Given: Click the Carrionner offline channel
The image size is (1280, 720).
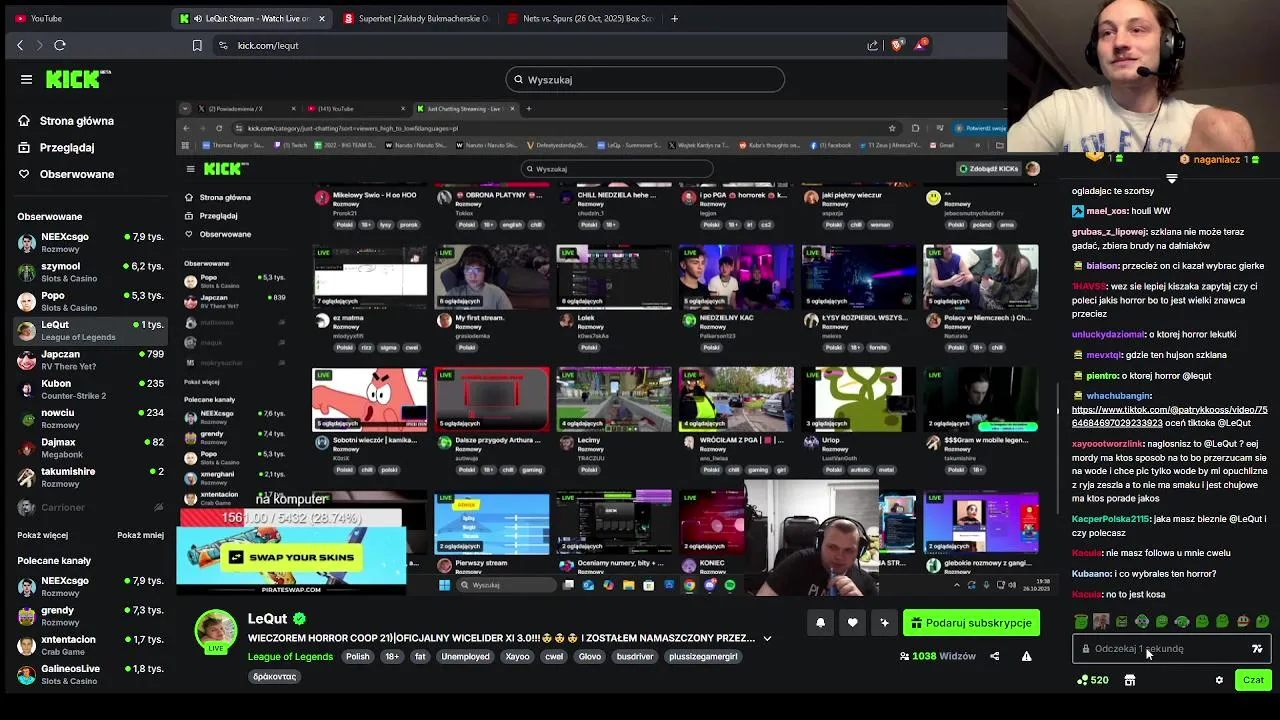Looking at the screenshot, I should (x=90, y=507).
